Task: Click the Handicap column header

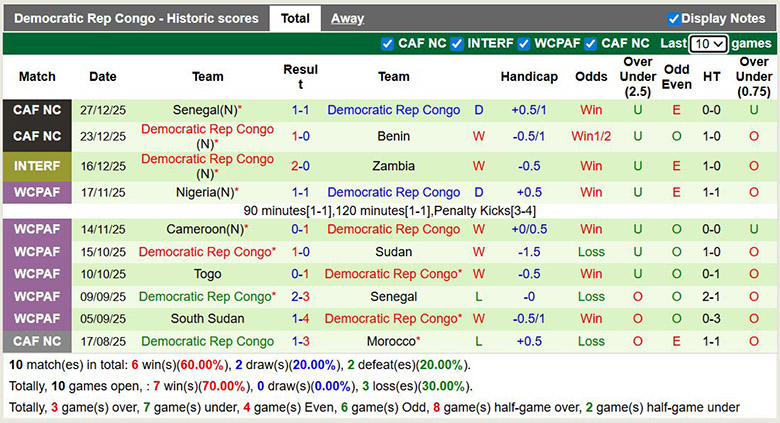Action: (528, 77)
